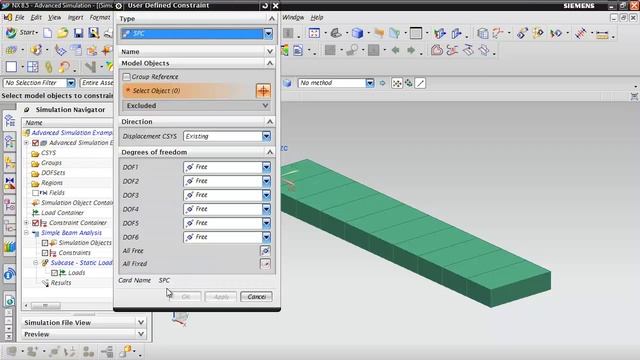Toggle the Advanced Simulation checkbox in navigator
The width and height of the screenshot is (640, 360).
click(35, 143)
